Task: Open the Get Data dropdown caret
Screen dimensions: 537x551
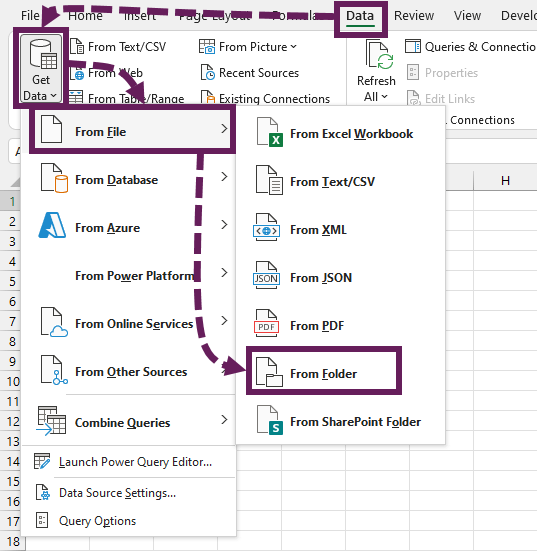Action: click(x=53, y=95)
